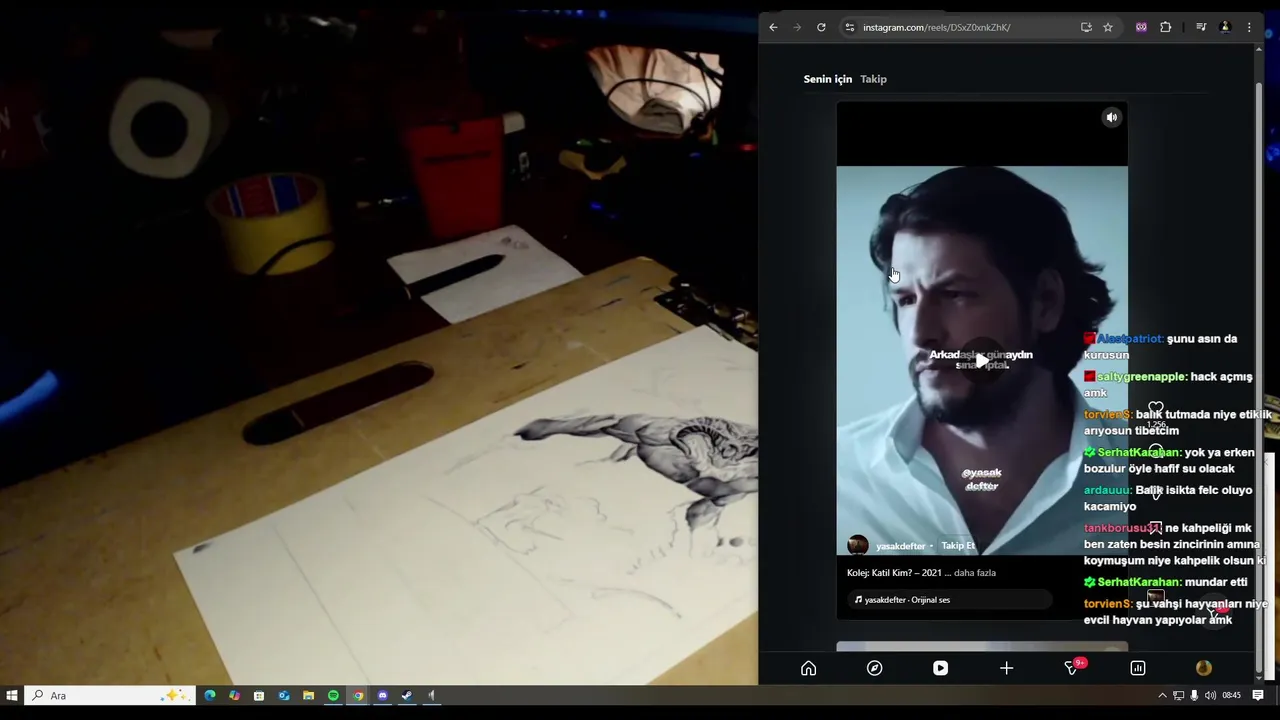Open Instagram explore compass
Viewport: 1280px width, 720px height.
point(874,668)
